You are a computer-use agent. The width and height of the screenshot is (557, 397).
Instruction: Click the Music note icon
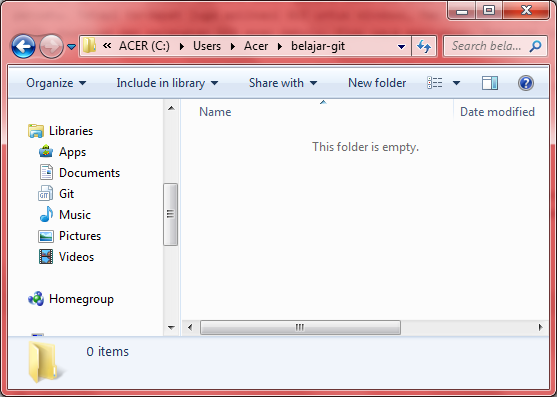pos(46,214)
